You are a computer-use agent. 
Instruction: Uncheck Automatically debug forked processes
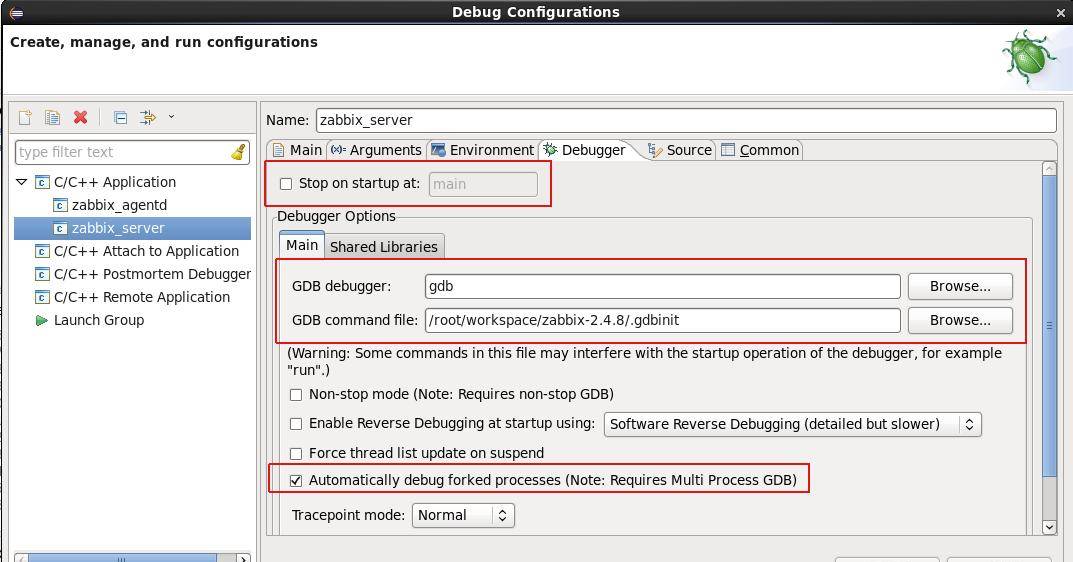pos(296,480)
